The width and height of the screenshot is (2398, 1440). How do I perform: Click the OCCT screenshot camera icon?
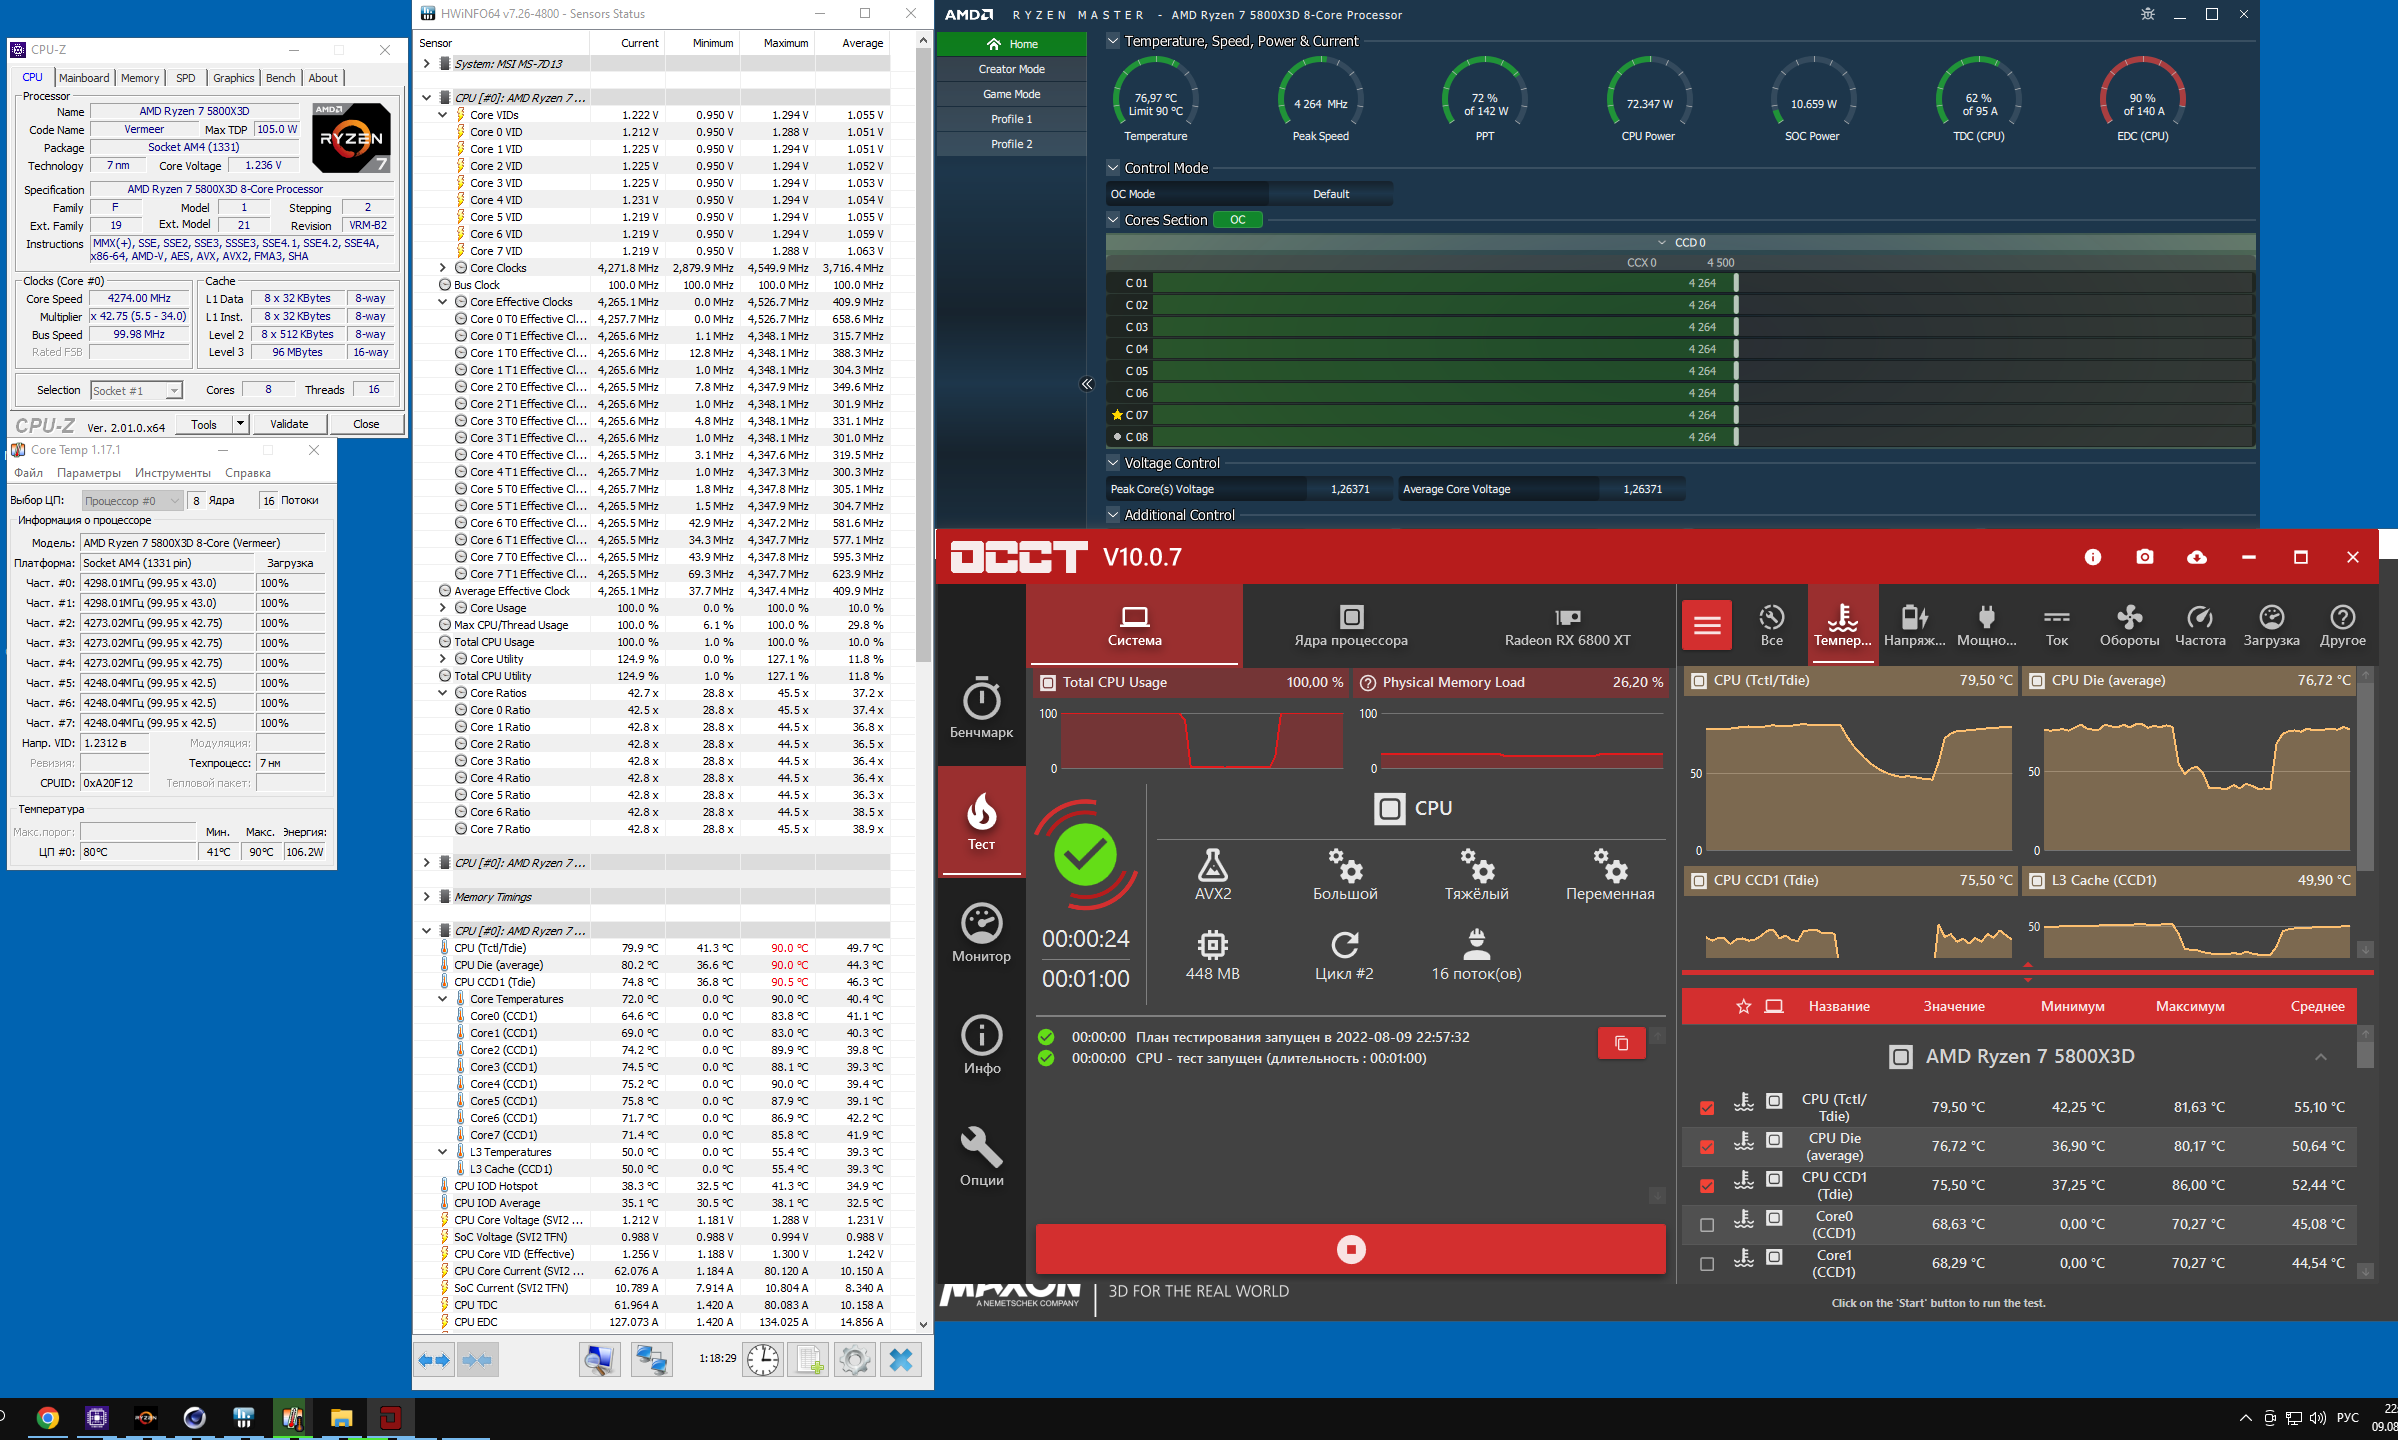(x=2144, y=557)
